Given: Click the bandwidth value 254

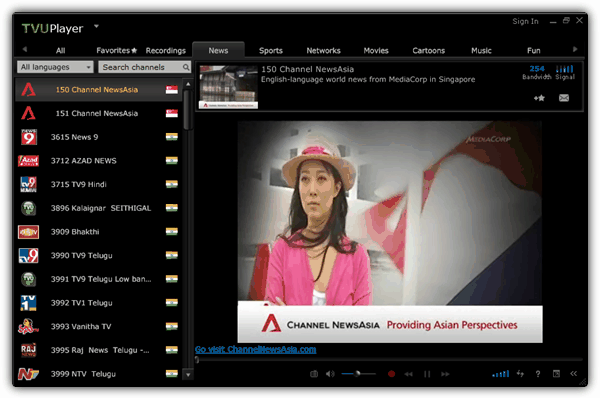Looking at the screenshot, I should click(x=537, y=69).
